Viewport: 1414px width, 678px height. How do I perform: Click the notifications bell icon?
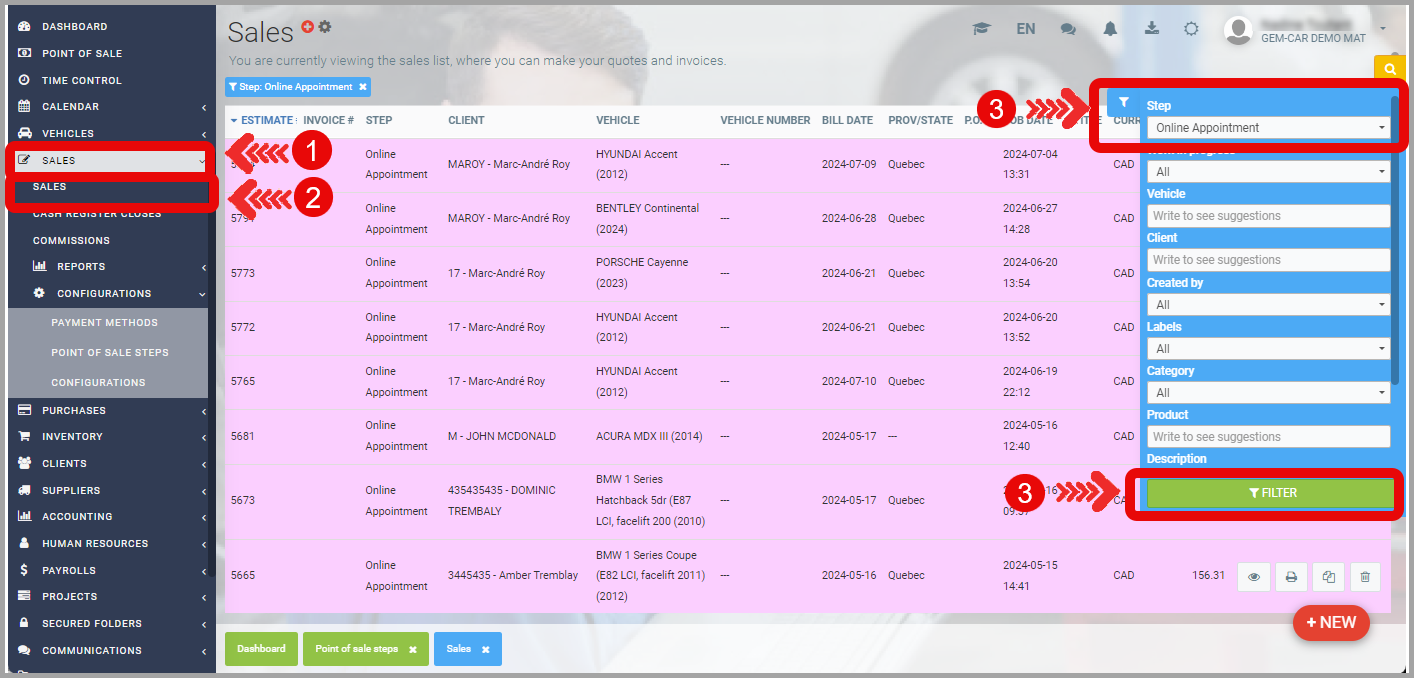coord(1110,29)
